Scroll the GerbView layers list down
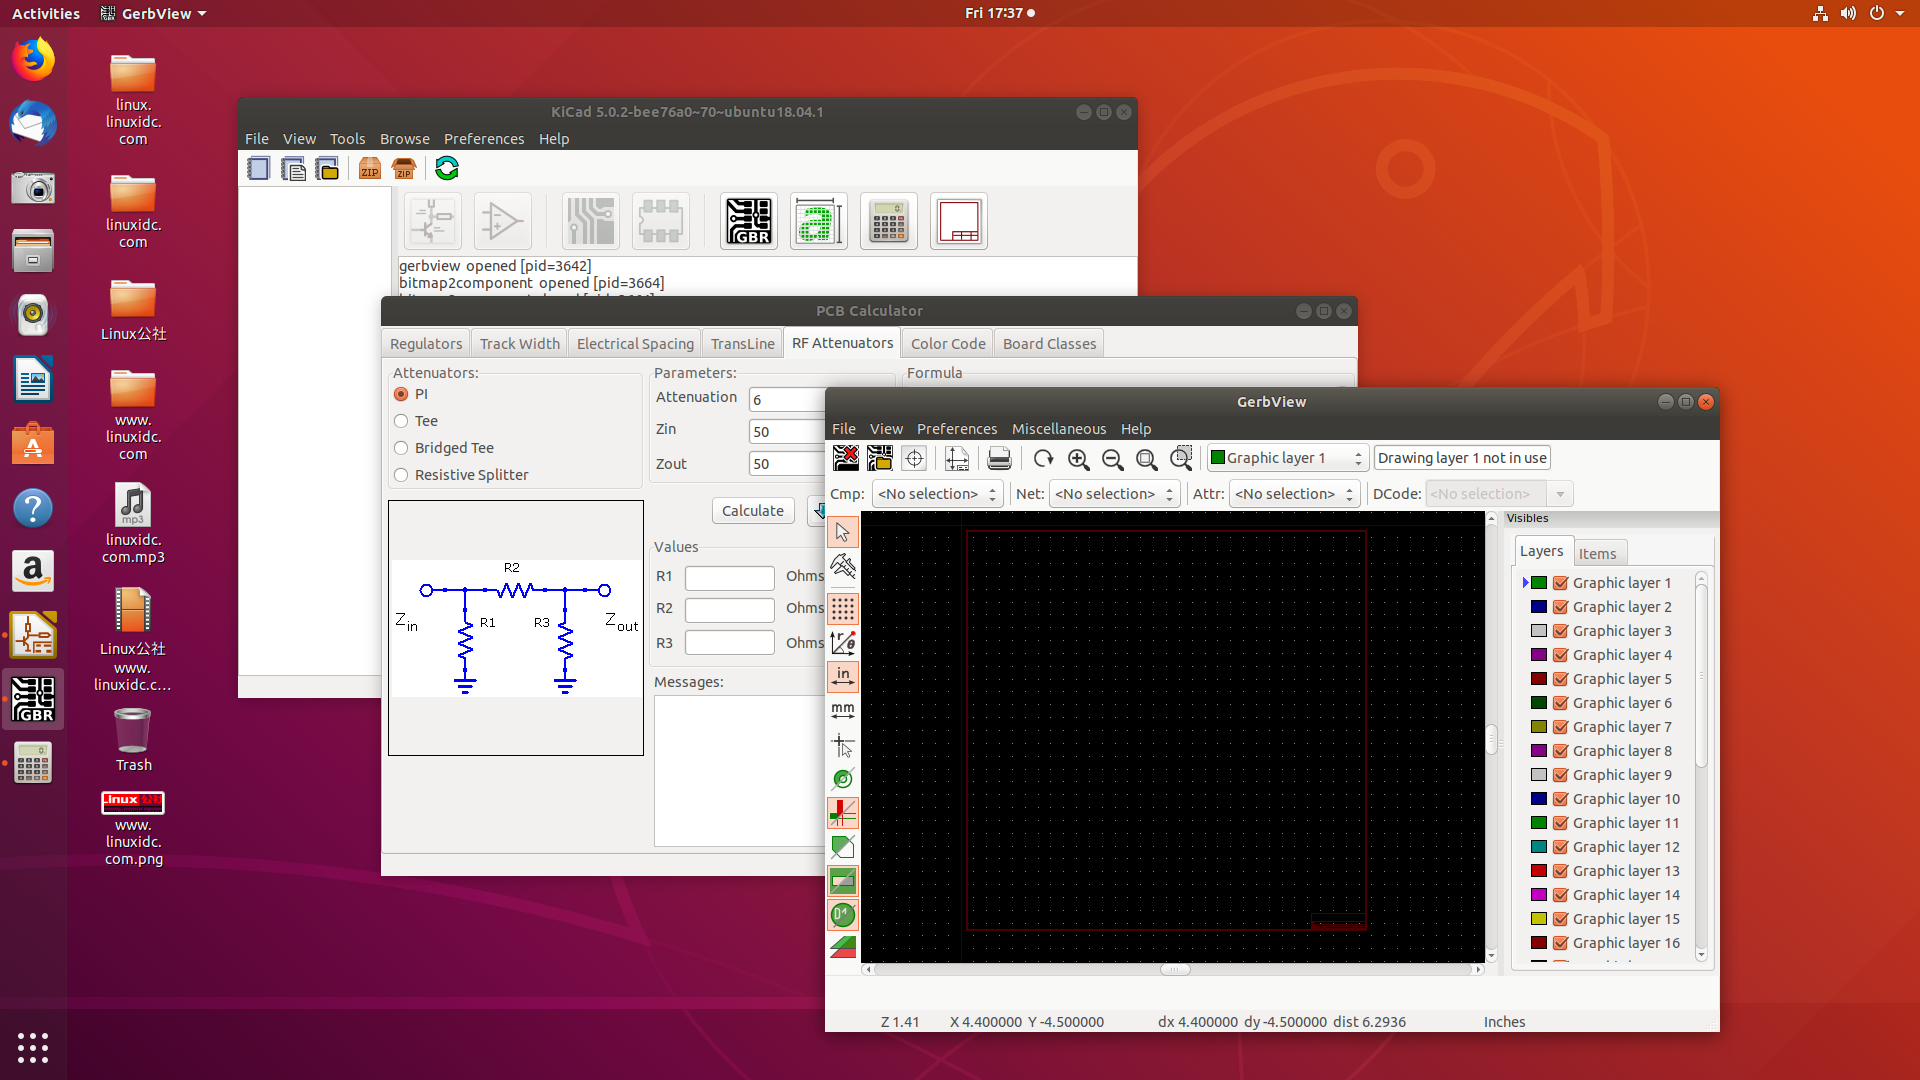 pos(1702,956)
